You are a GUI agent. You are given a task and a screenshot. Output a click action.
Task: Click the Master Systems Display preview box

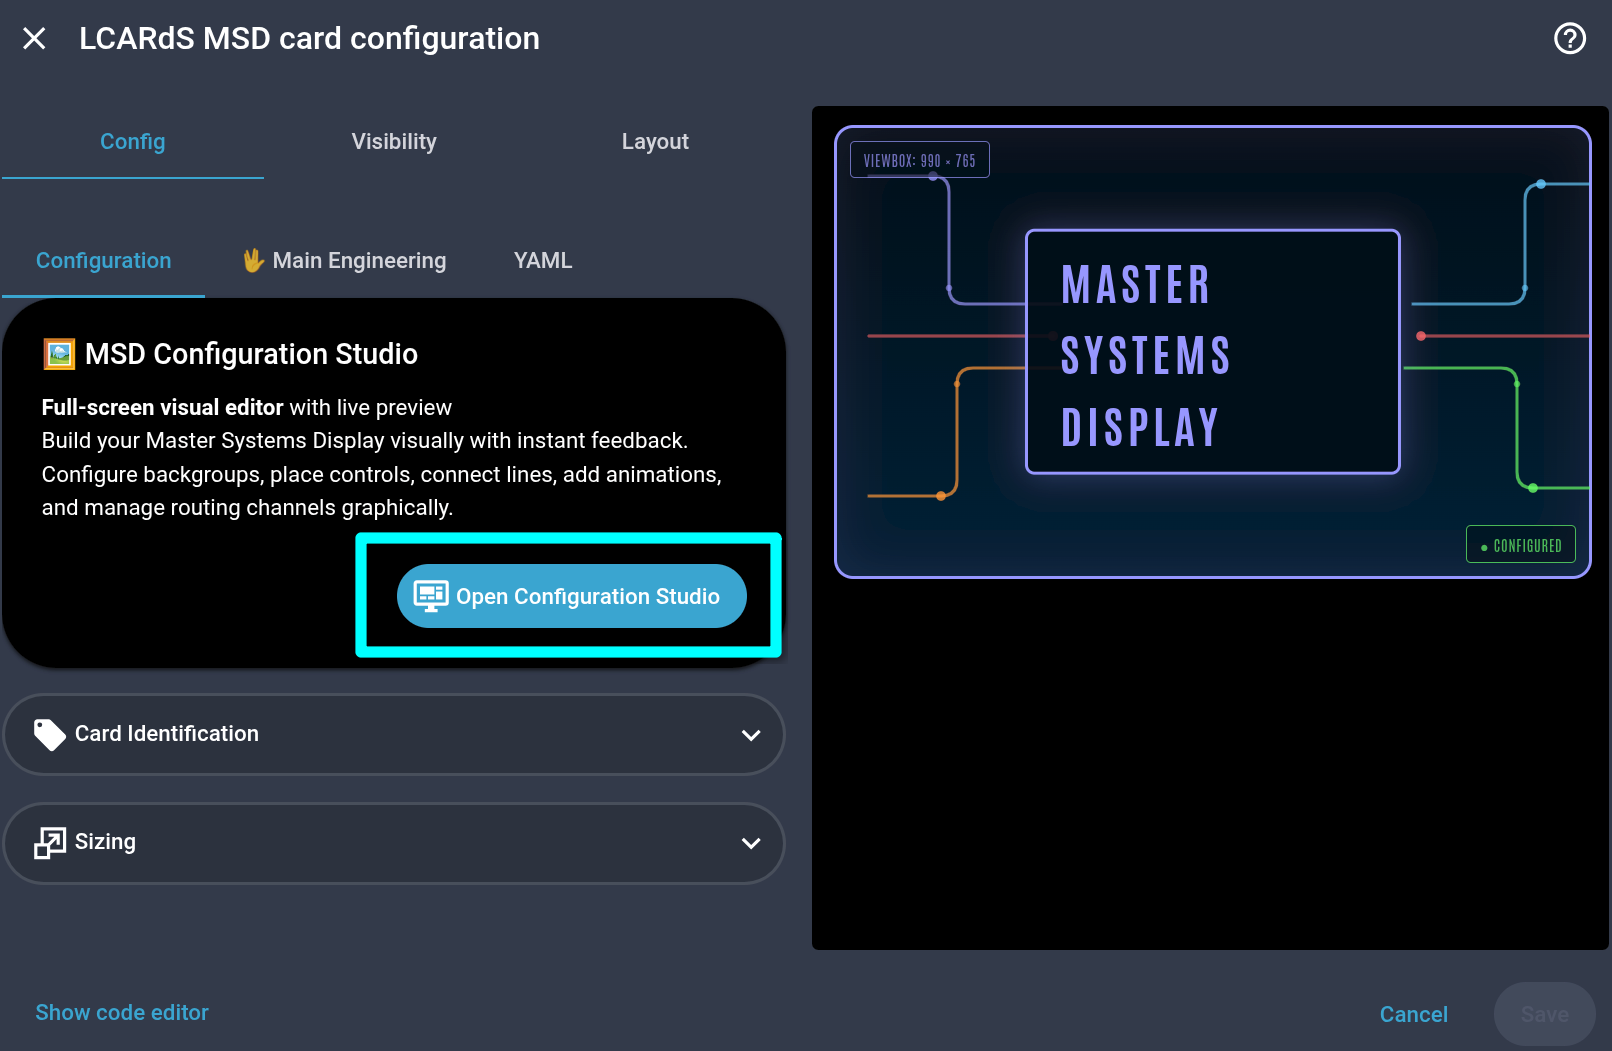click(1212, 352)
